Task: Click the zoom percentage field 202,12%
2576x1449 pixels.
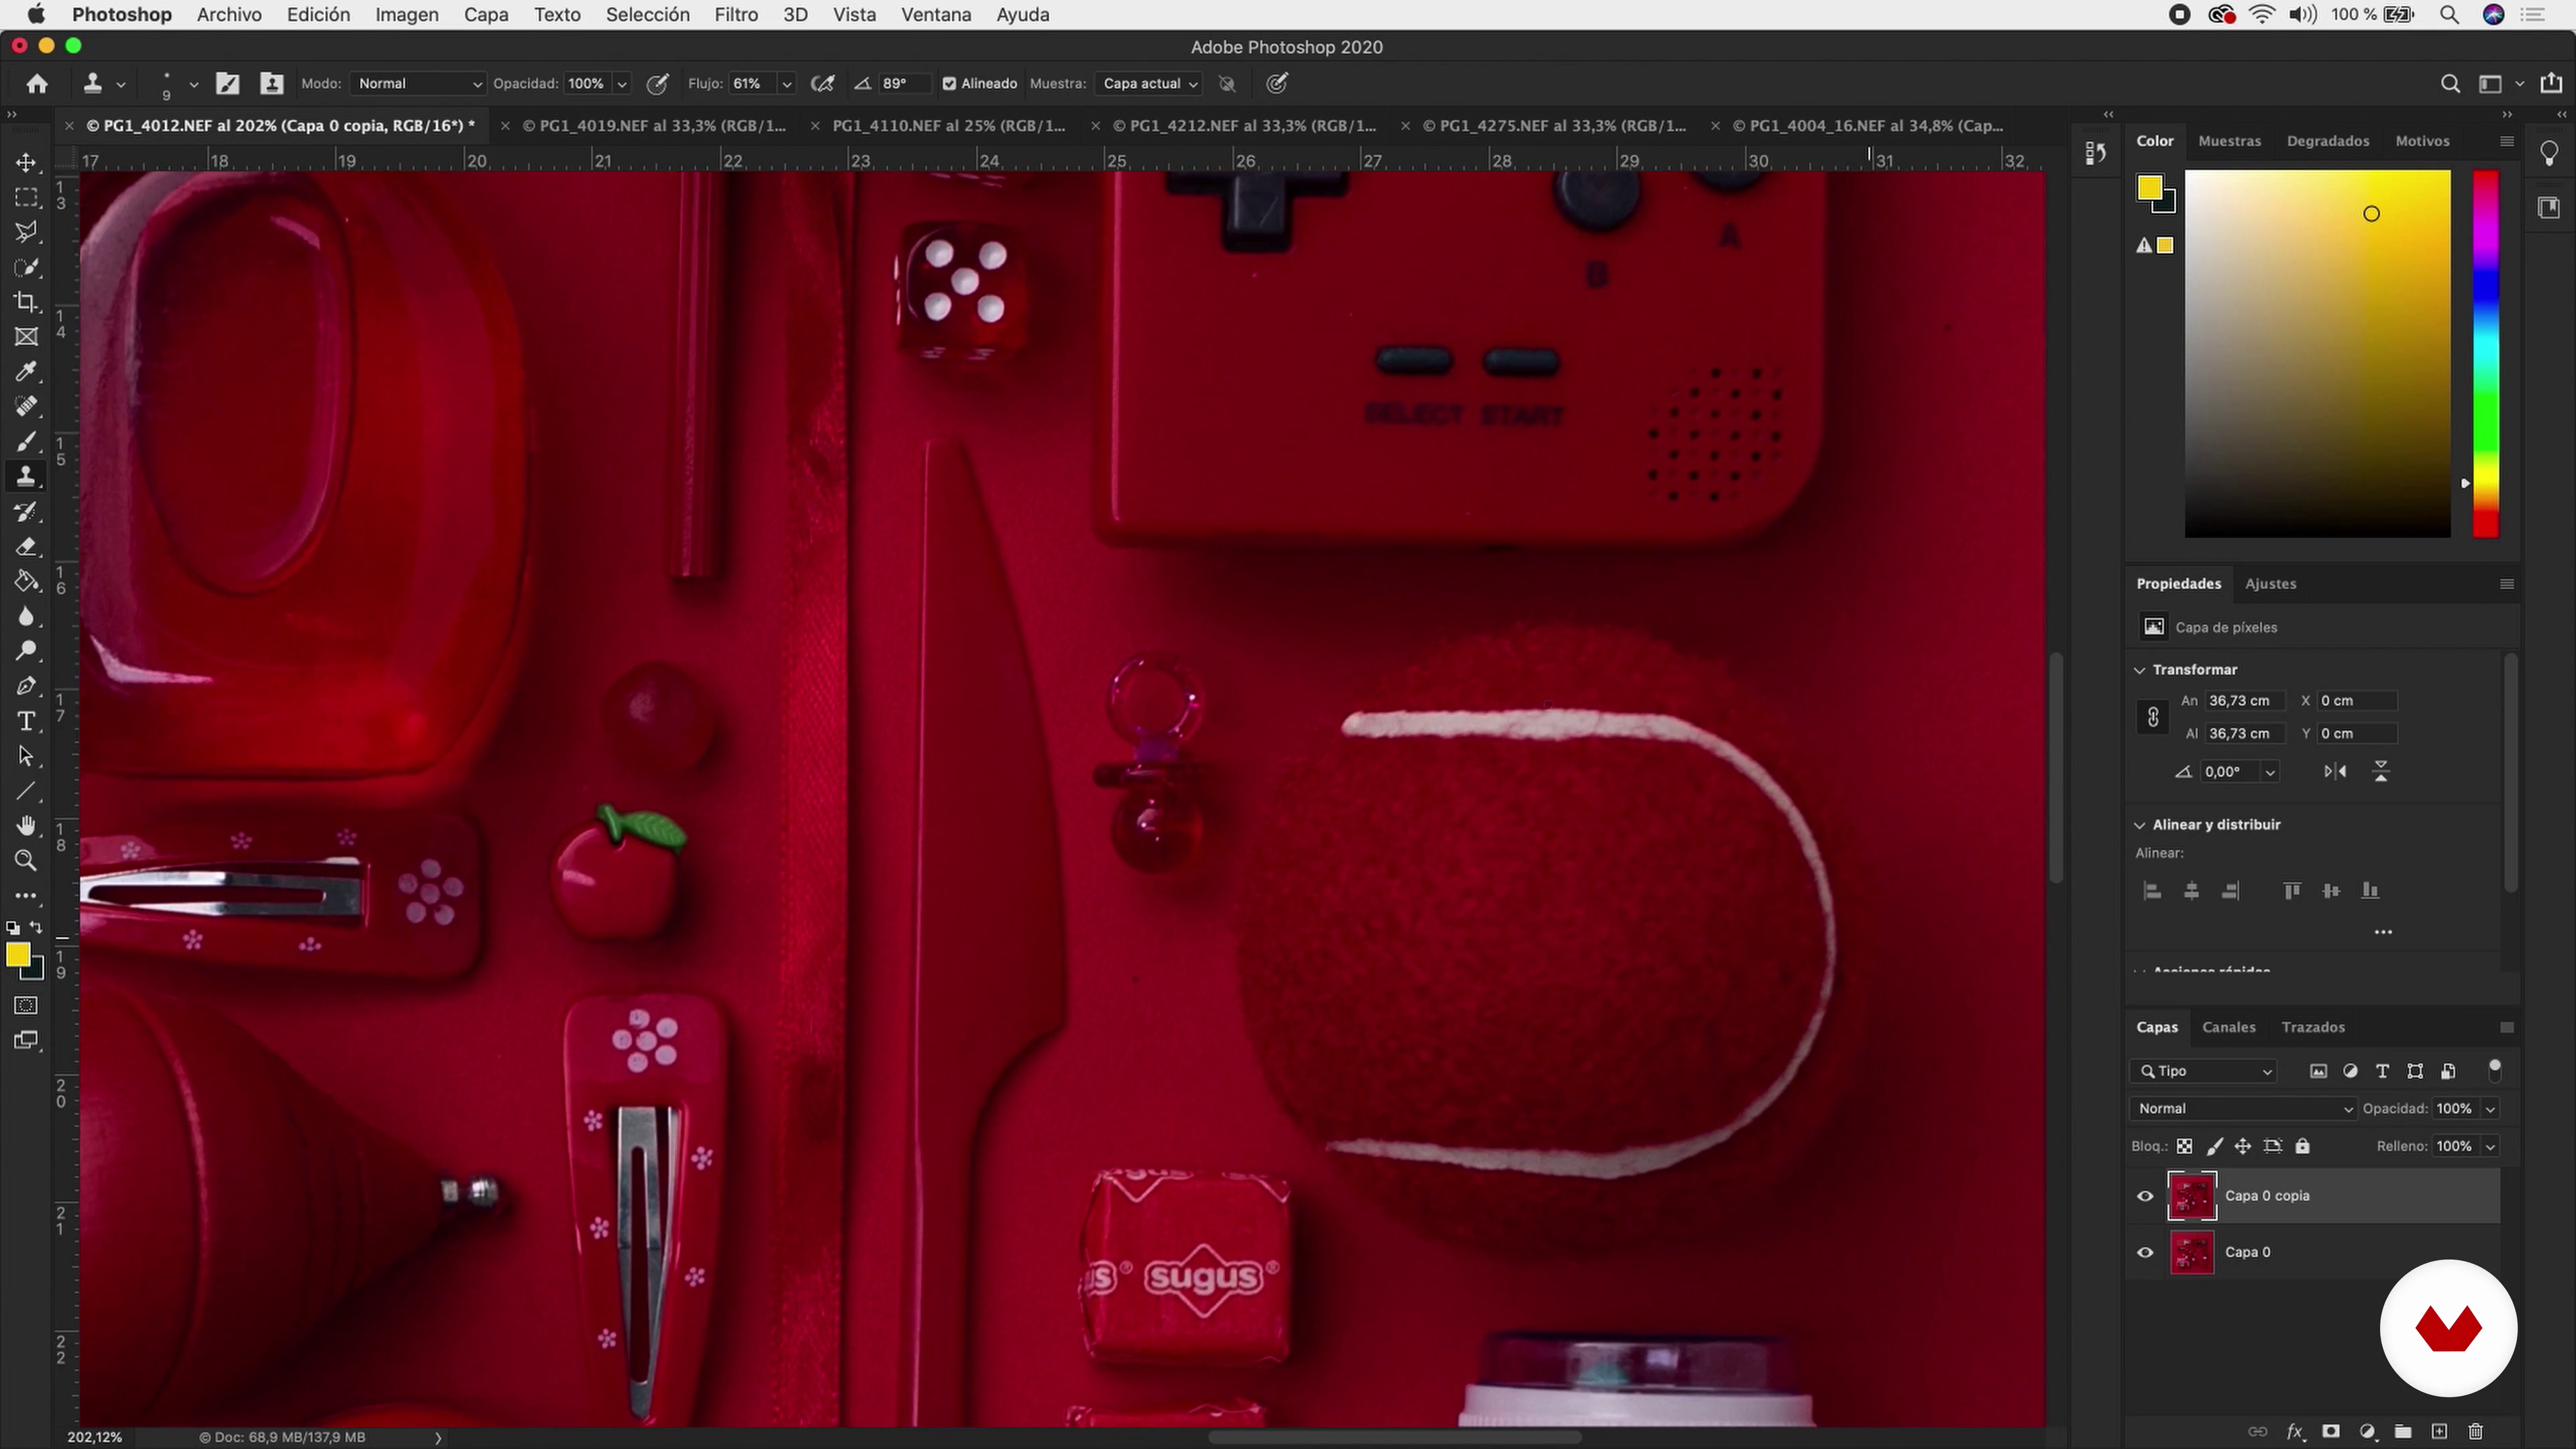Action: 95,1437
